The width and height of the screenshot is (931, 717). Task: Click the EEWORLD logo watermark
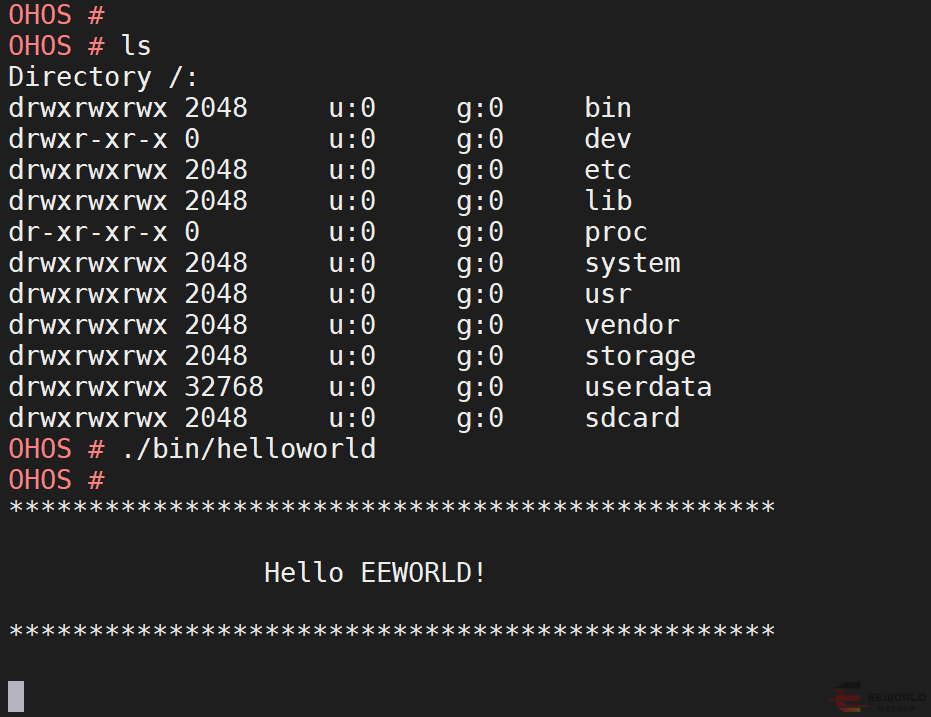[879, 698]
